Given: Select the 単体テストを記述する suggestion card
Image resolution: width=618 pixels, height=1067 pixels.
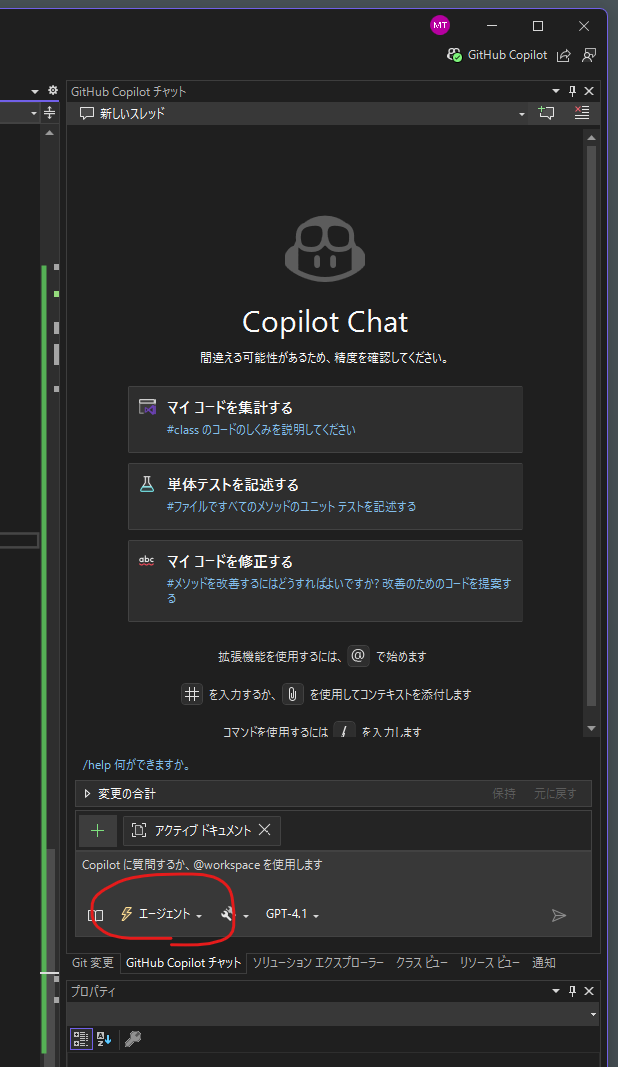Looking at the screenshot, I should click(x=325, y=496).
